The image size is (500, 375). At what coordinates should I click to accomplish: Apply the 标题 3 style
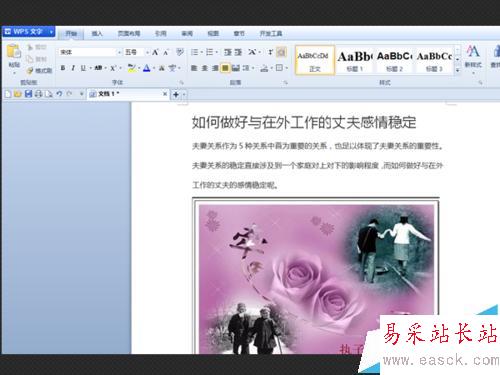(x=434, y=60)
